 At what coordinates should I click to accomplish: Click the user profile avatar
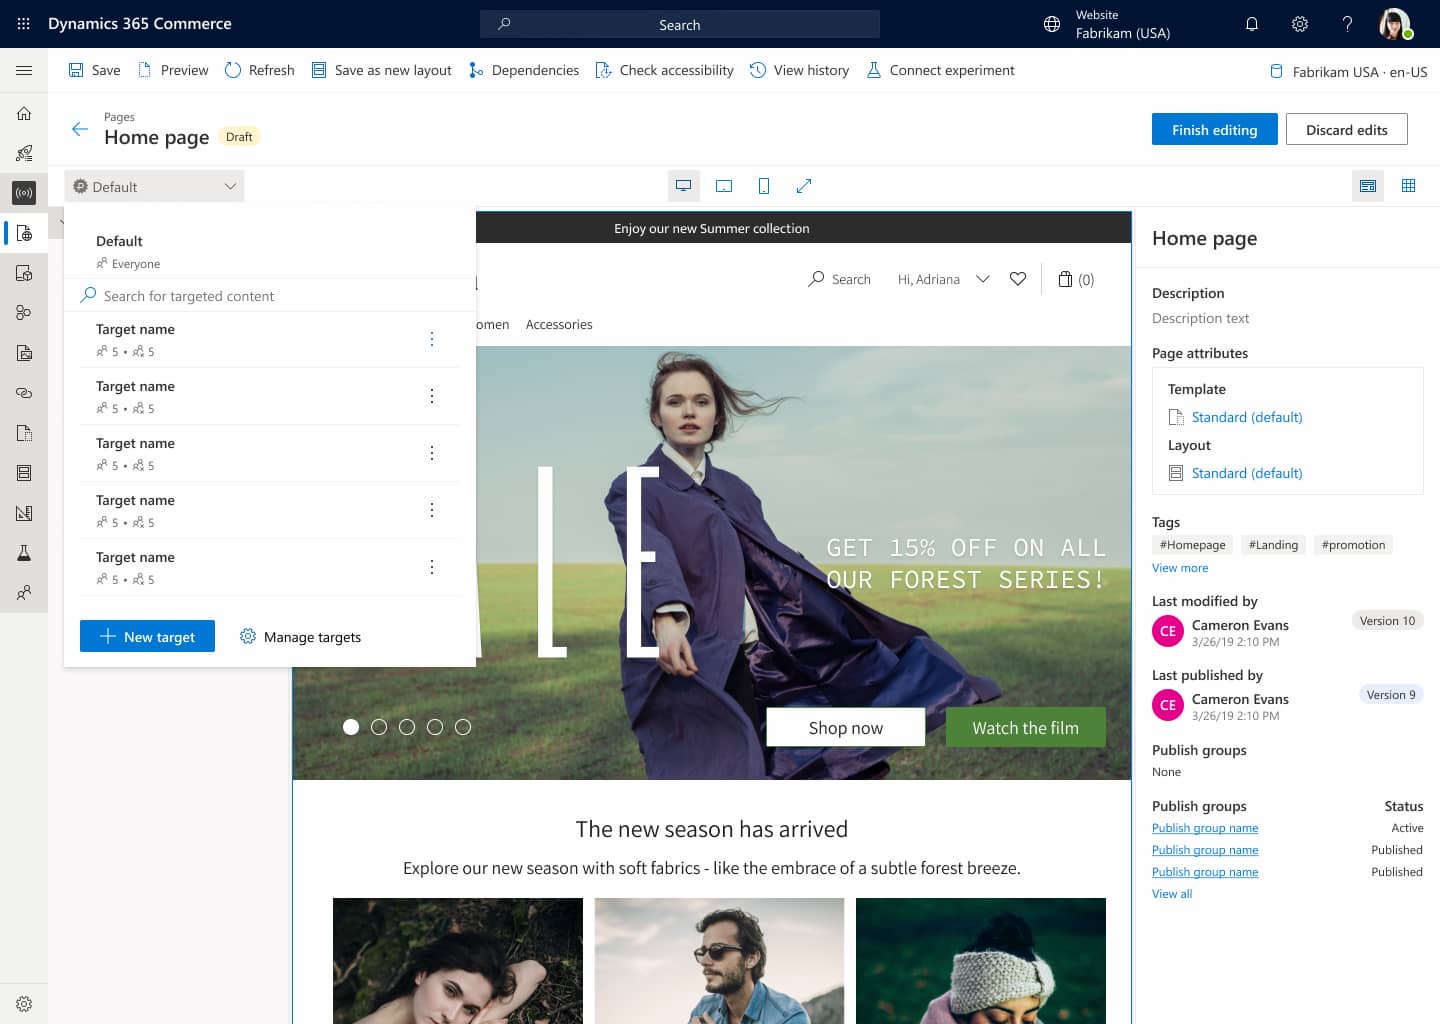pos(1395,24)
